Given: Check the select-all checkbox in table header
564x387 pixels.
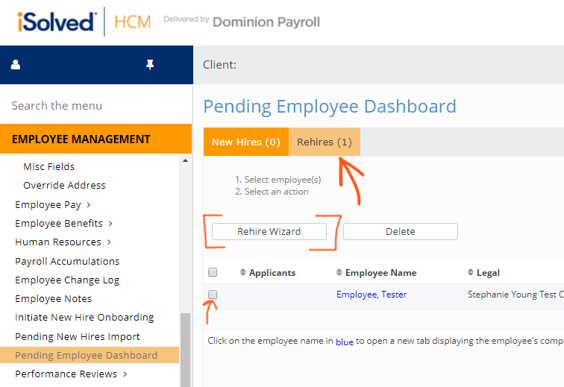Looking at the screenshot, I should coord(213,272).
